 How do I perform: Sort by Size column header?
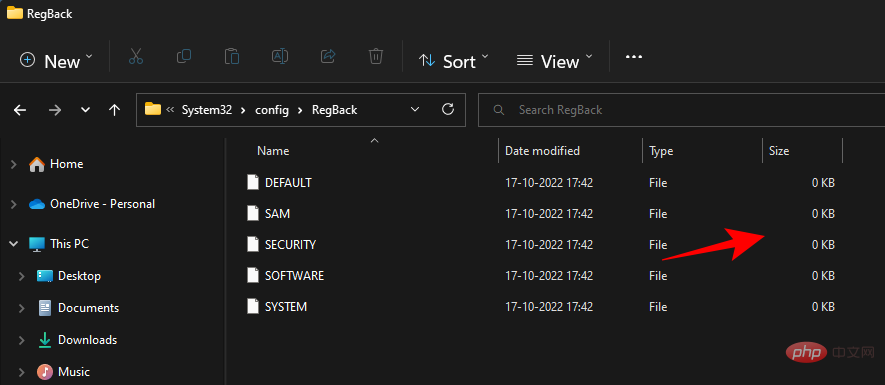pyautogui.click(x=779, y=151)
